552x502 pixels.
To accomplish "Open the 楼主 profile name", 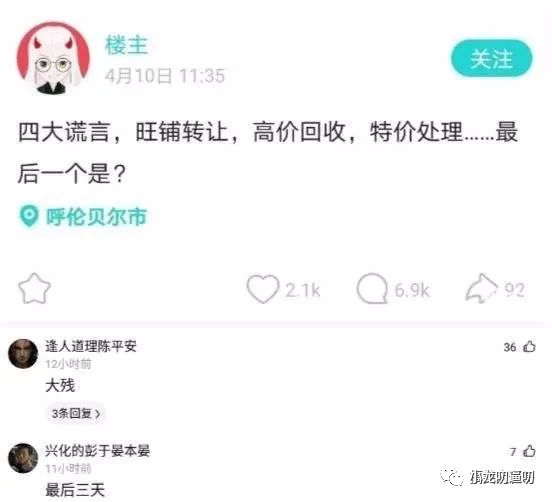I will [126, 45].
